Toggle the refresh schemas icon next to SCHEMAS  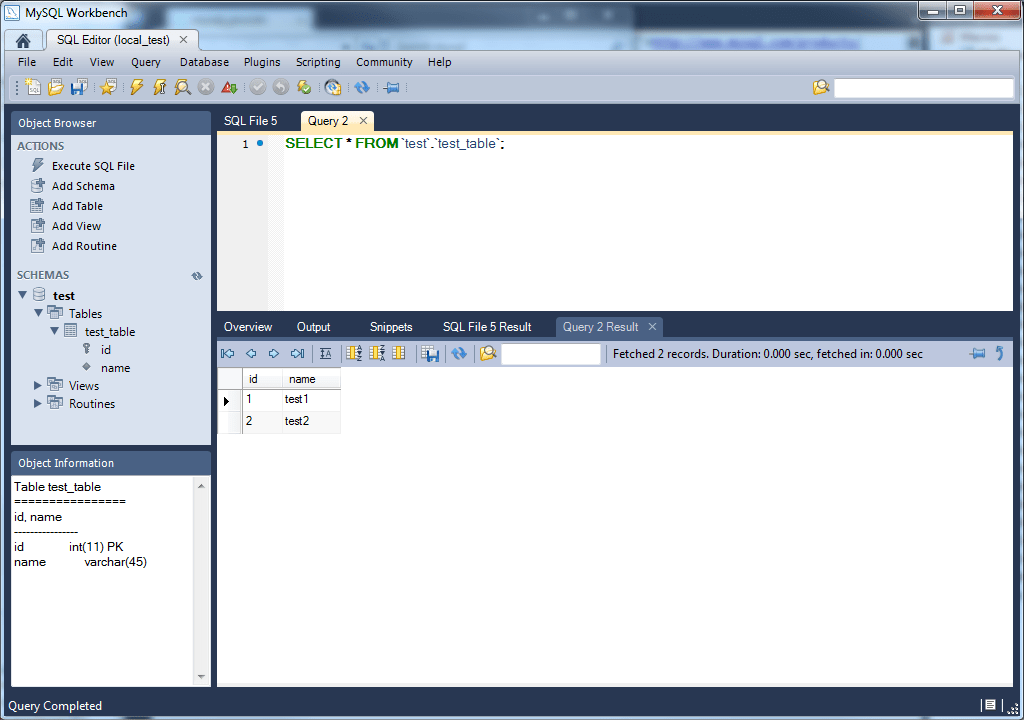pos(196,275)
